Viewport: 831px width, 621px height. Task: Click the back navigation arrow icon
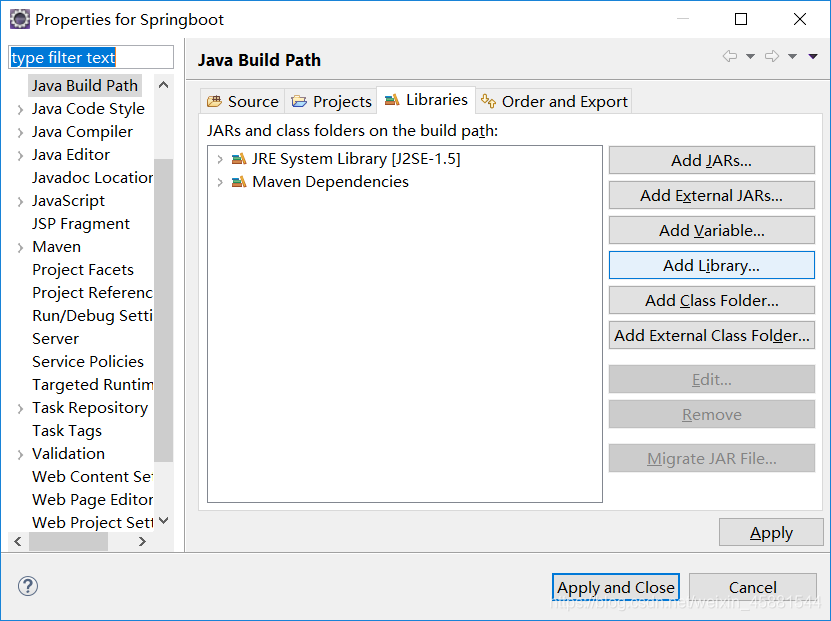click(x=730, y=56)
